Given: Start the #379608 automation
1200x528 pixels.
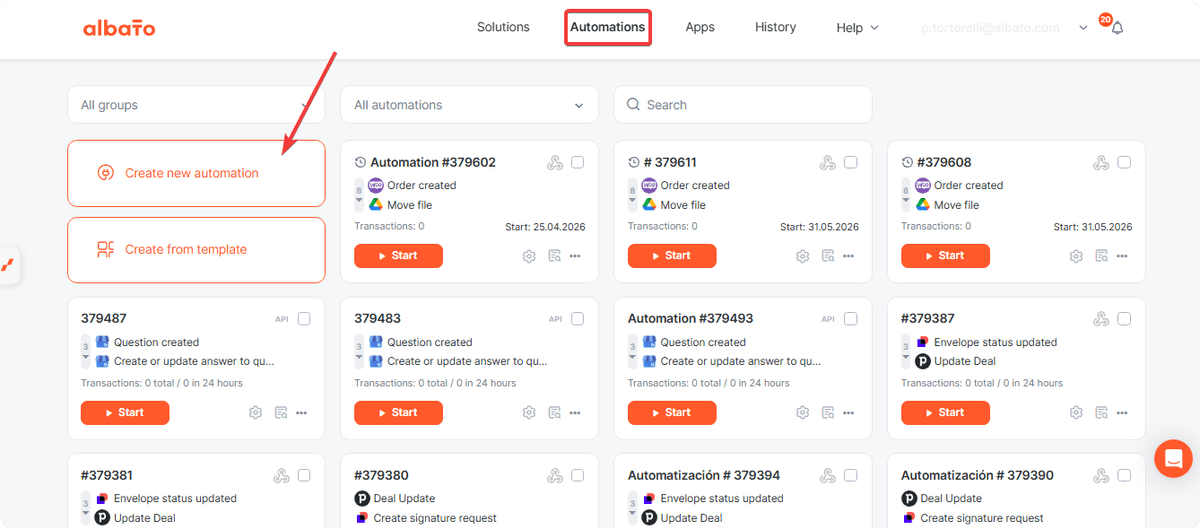Looking at the screenshot, I should point(945,256).
